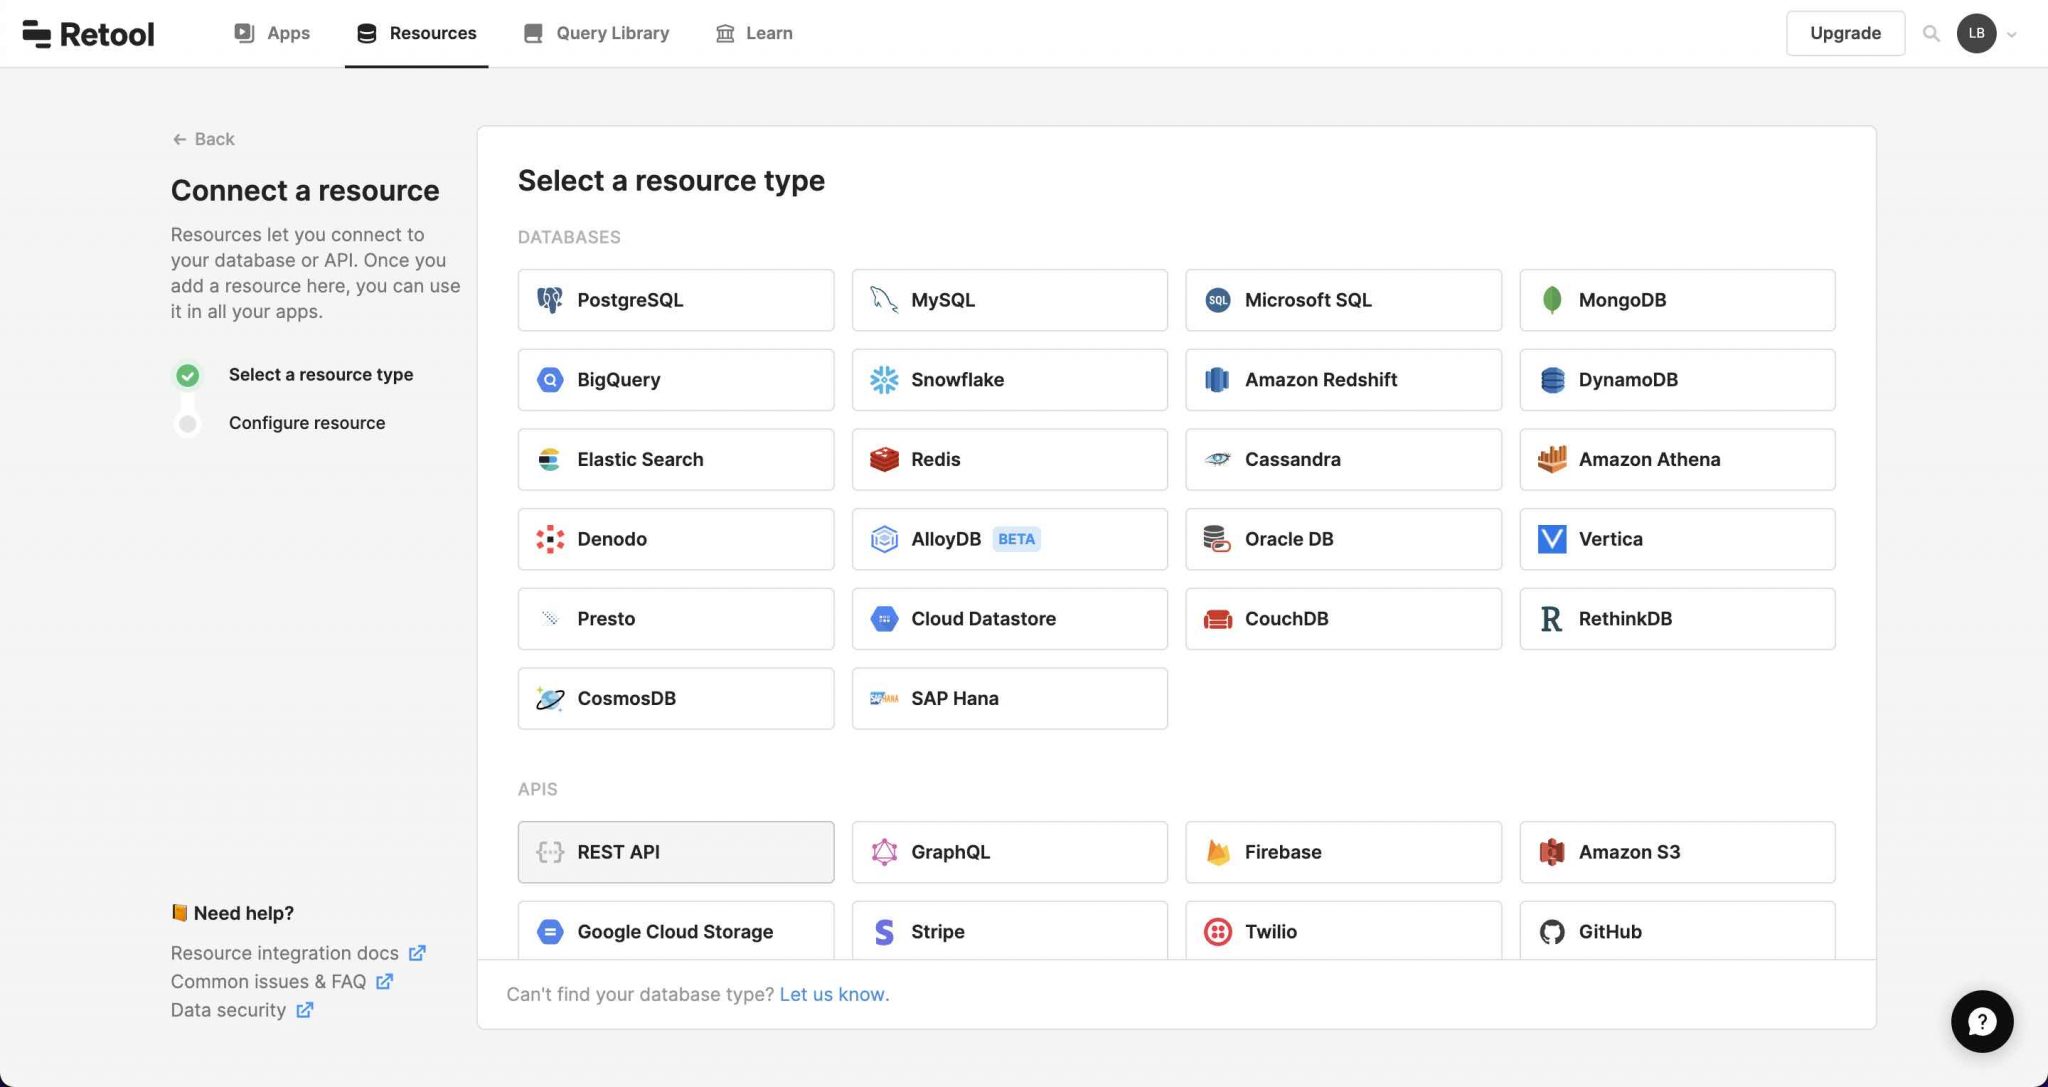The height and width of the screenshot is (1087, 2048).
Task: Click the Upgrade button
Action: [1845, 32]
